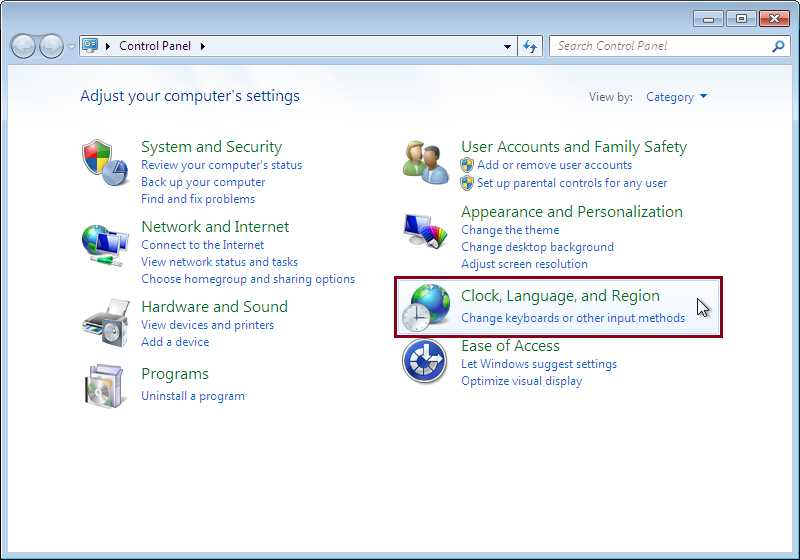Click Add a device link

[175, 342]
